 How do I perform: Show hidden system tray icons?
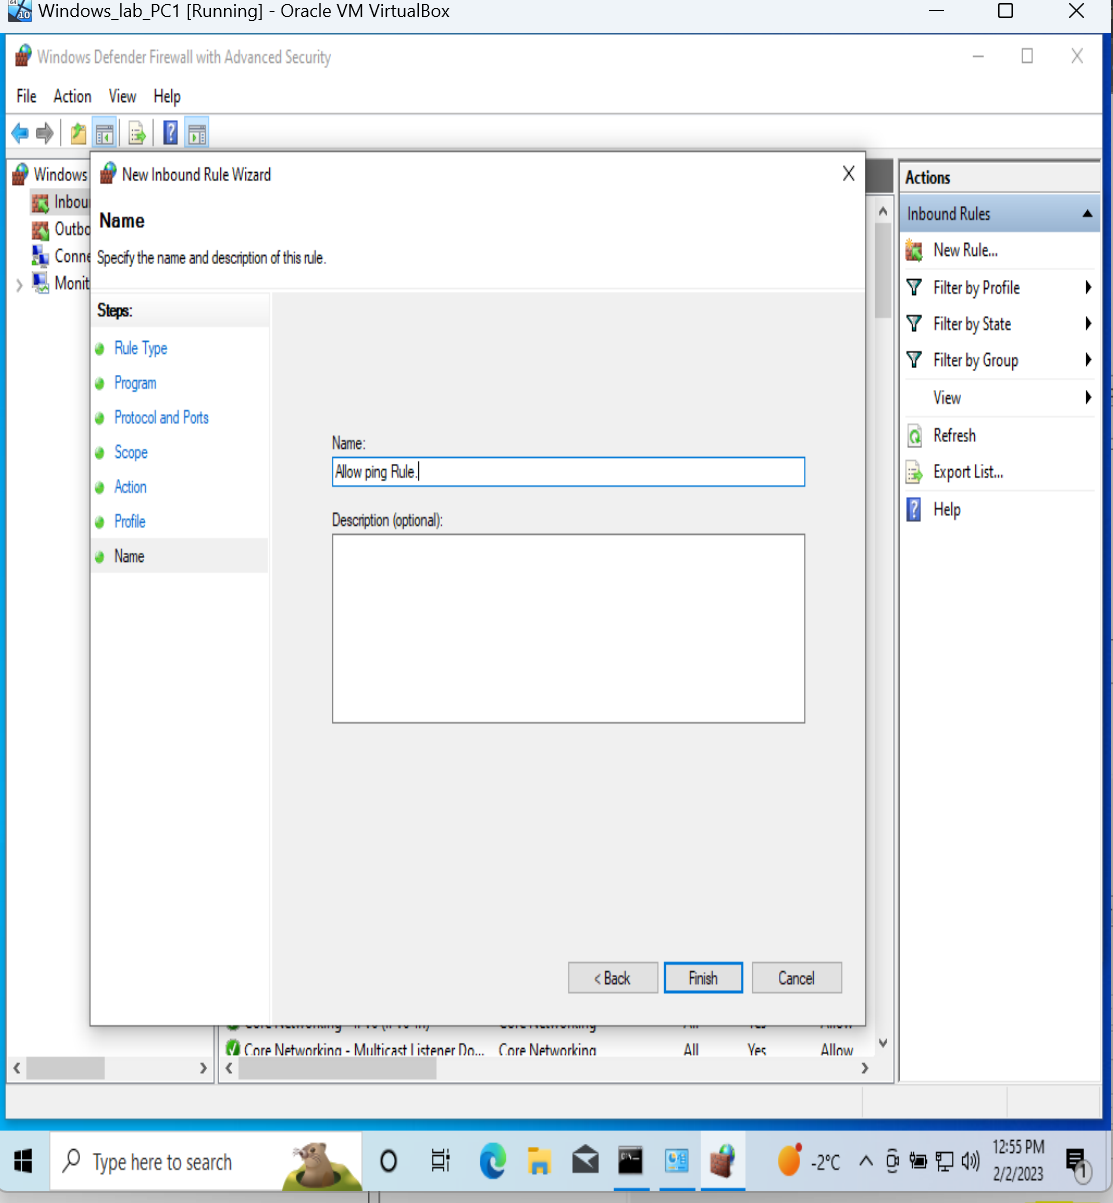coord(866,1161)
